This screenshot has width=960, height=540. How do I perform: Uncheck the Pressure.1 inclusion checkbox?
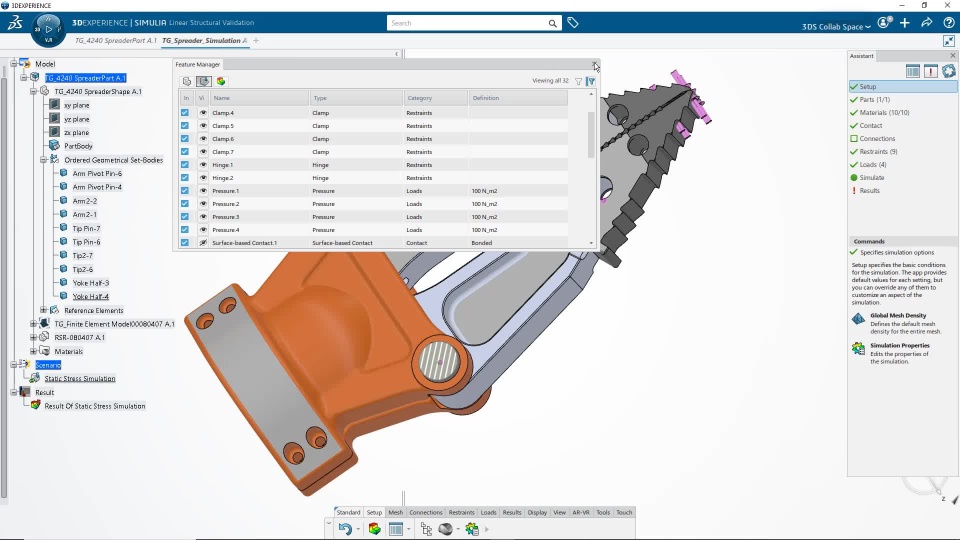tap(185, 190)
